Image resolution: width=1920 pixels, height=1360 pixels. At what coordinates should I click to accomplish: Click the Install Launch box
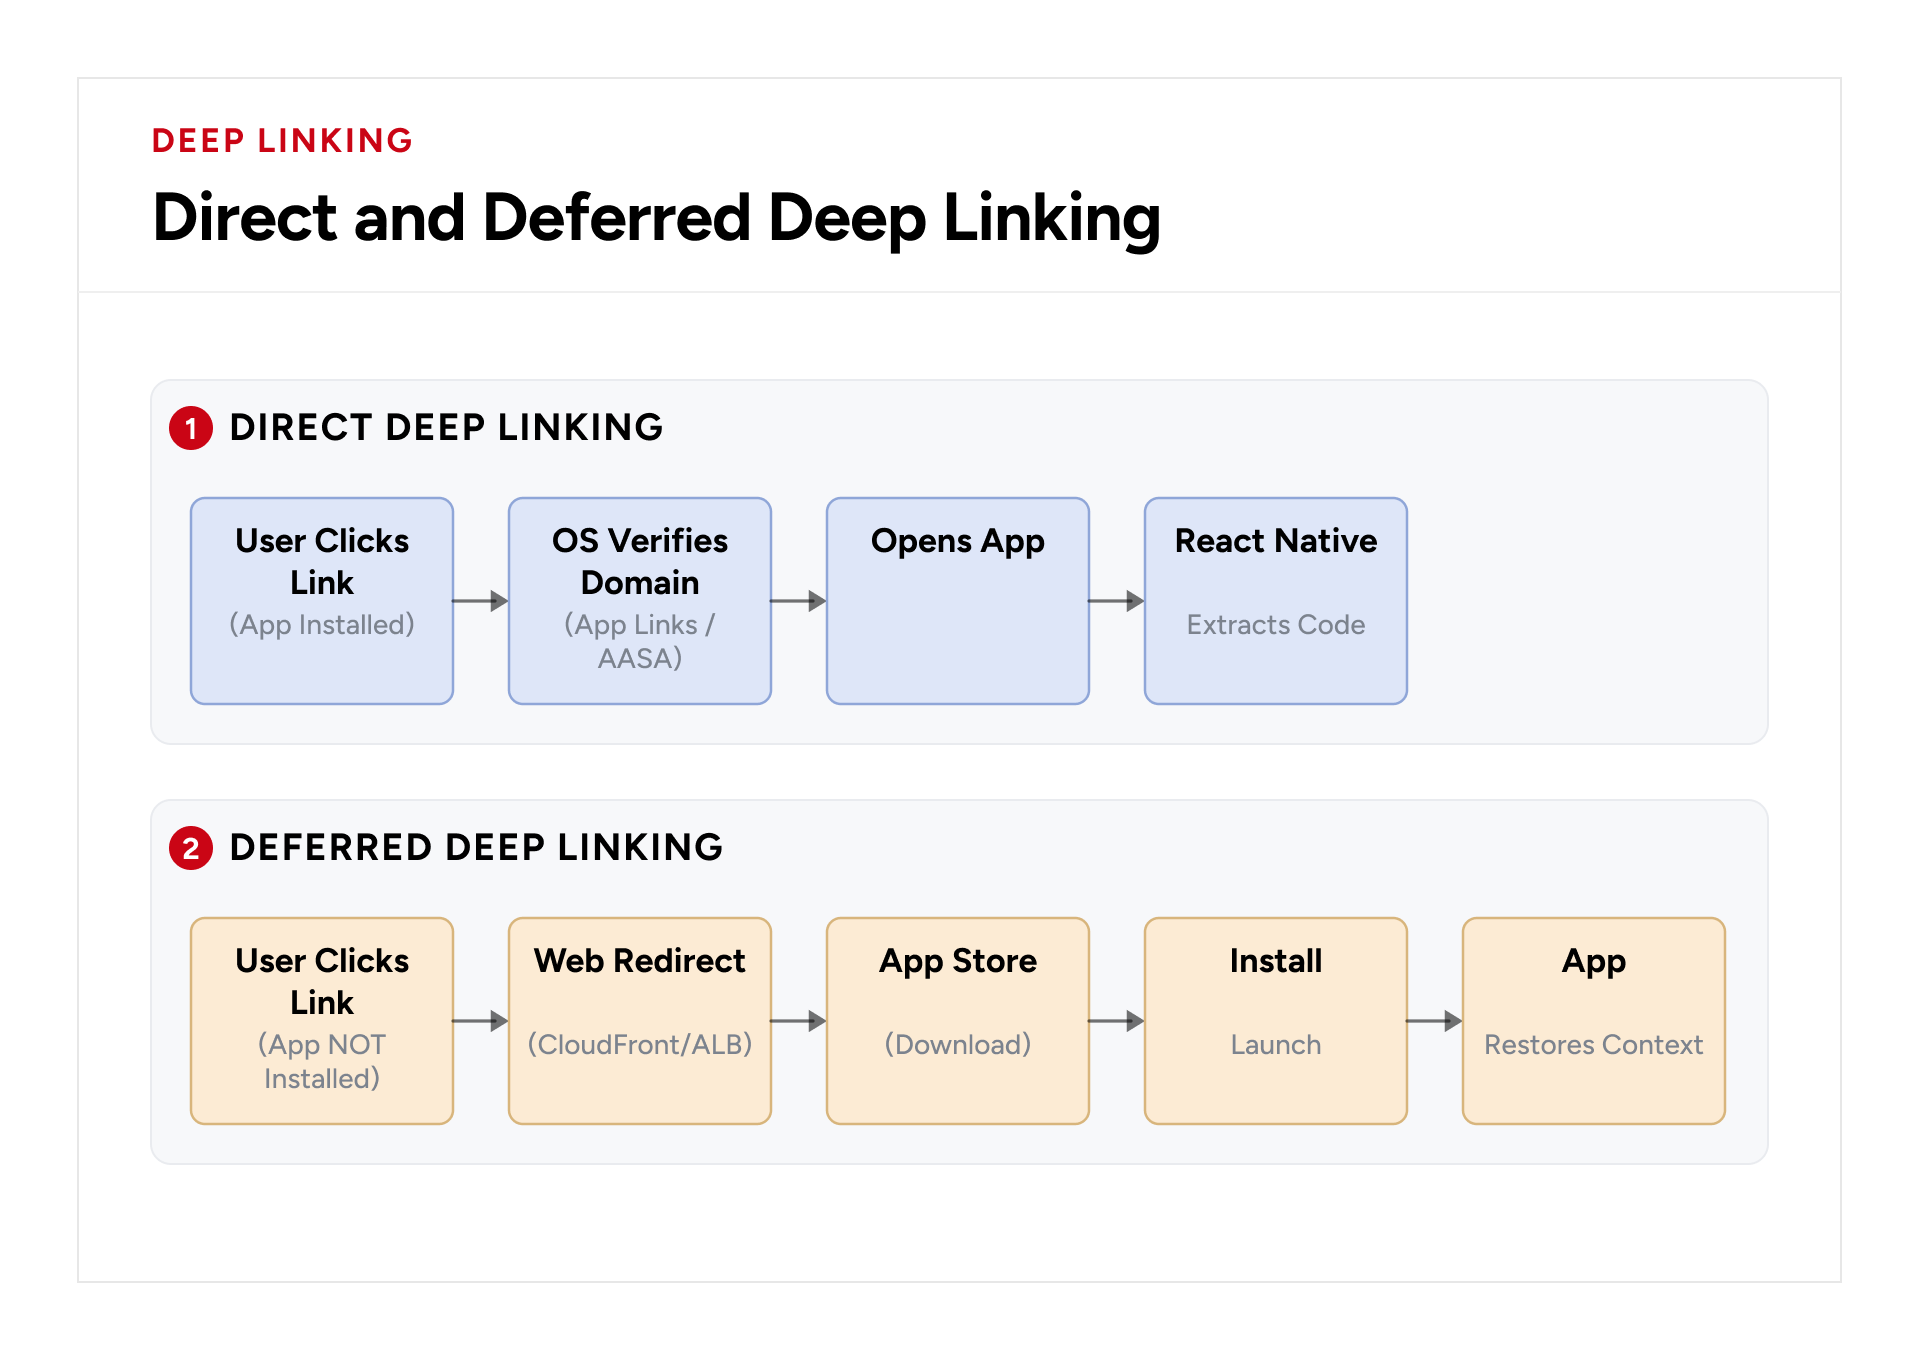[x=1276, y=1021]
